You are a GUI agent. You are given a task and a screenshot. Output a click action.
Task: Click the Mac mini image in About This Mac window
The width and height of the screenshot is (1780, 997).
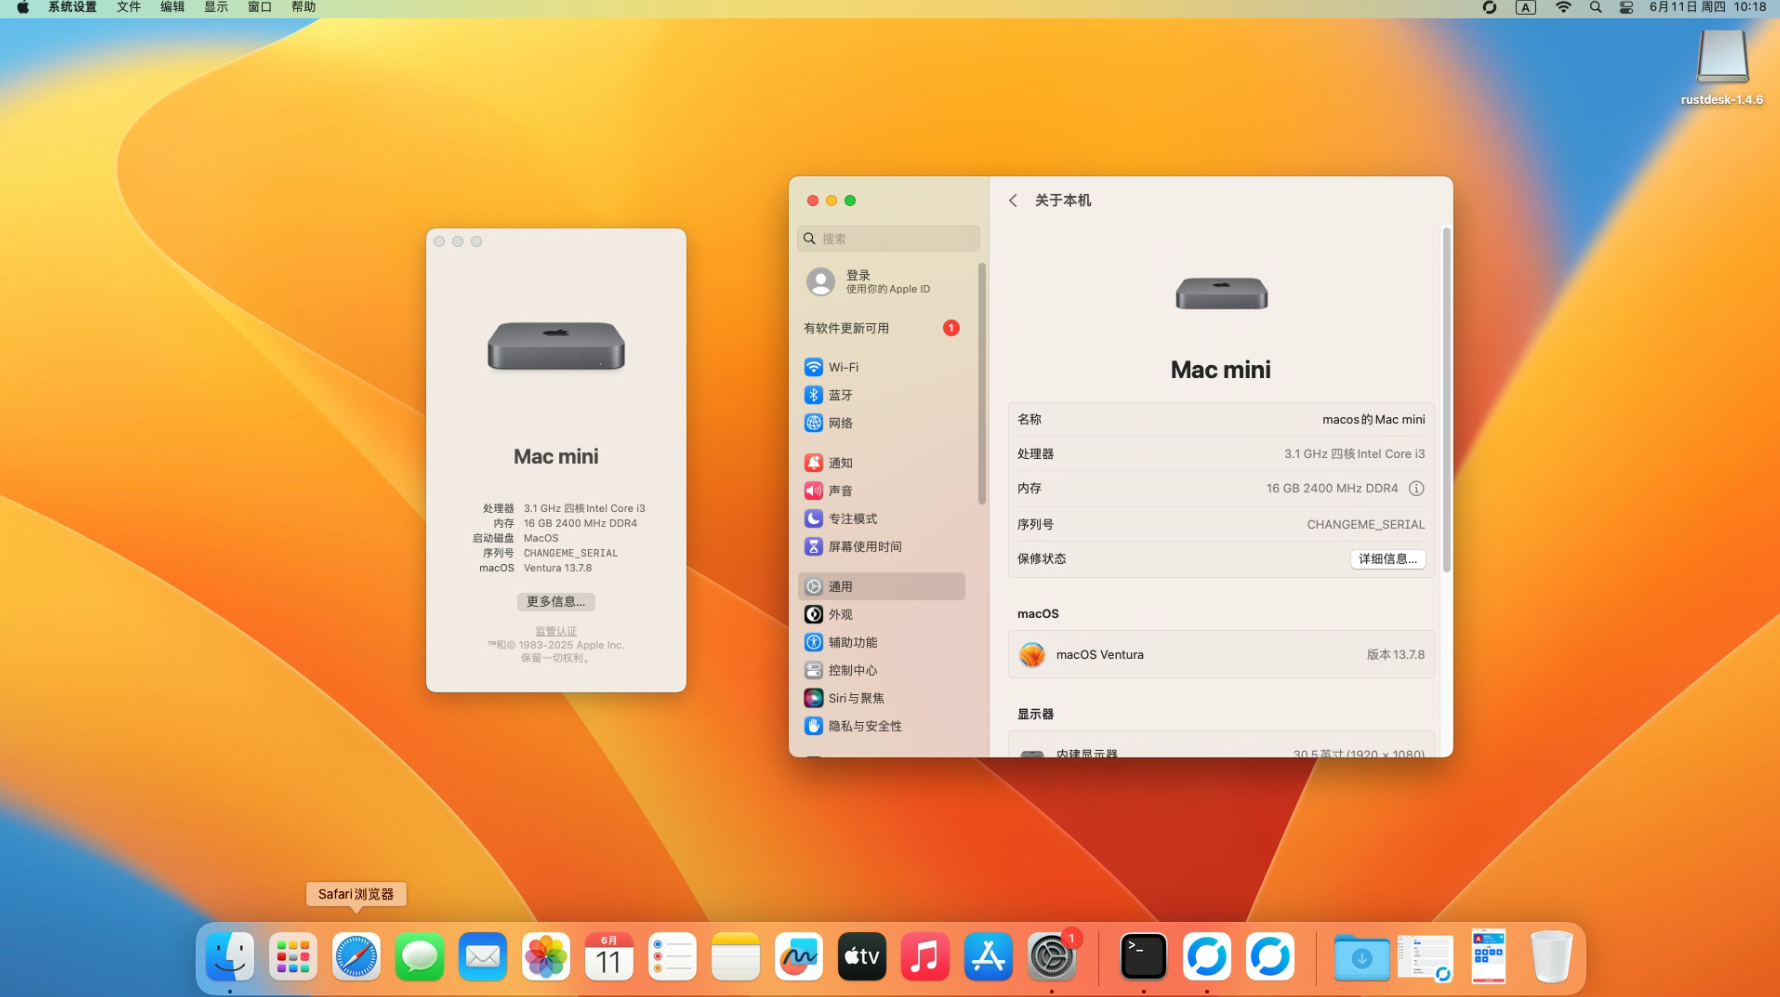point(556,346)
